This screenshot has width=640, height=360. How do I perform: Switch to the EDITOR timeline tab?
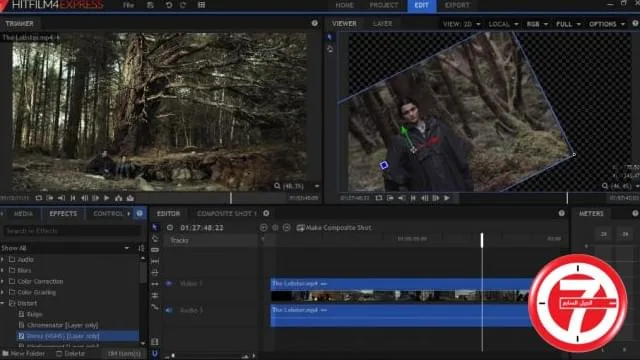(x=168, y=213)
